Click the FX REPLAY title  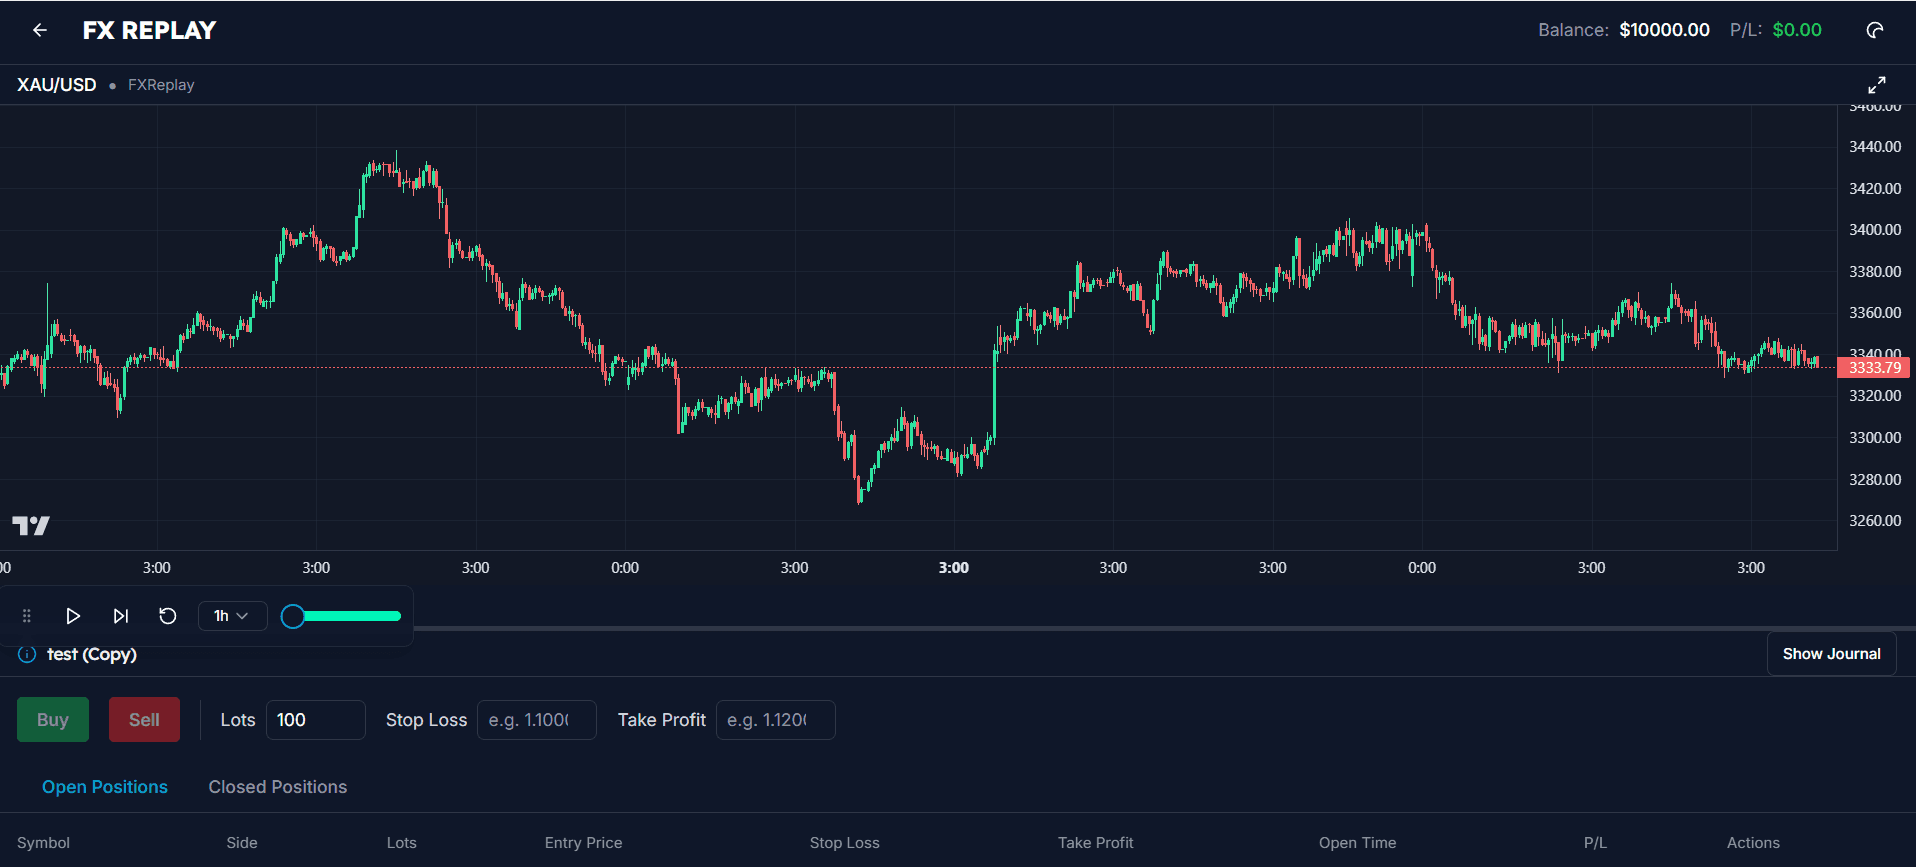149,30
